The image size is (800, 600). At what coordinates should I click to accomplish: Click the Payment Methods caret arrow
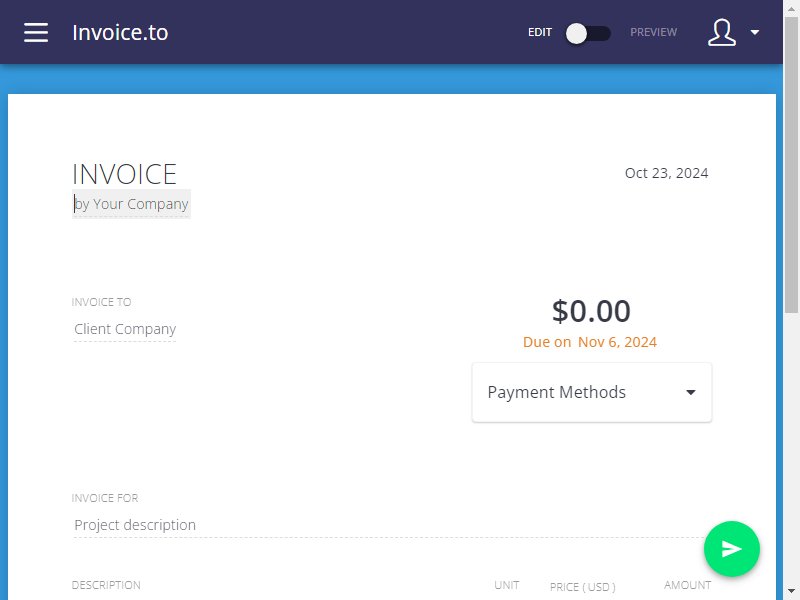(690, 392)
